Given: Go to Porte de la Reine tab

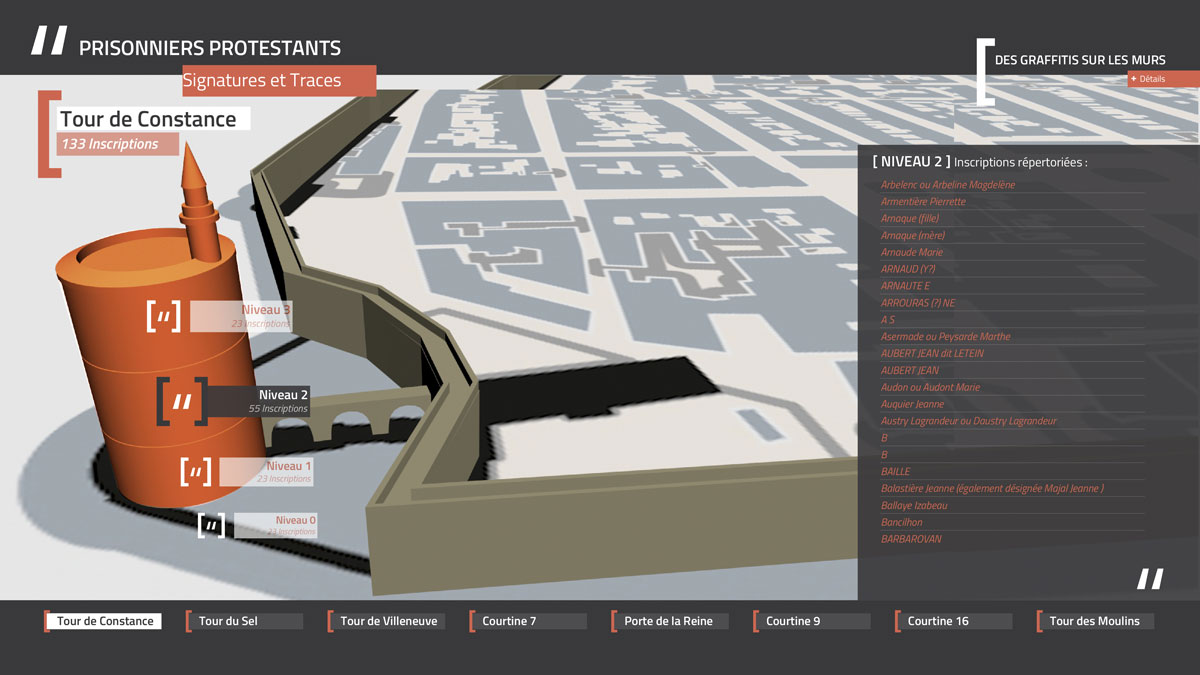Looking at the screenshot, I should (669, 621).
